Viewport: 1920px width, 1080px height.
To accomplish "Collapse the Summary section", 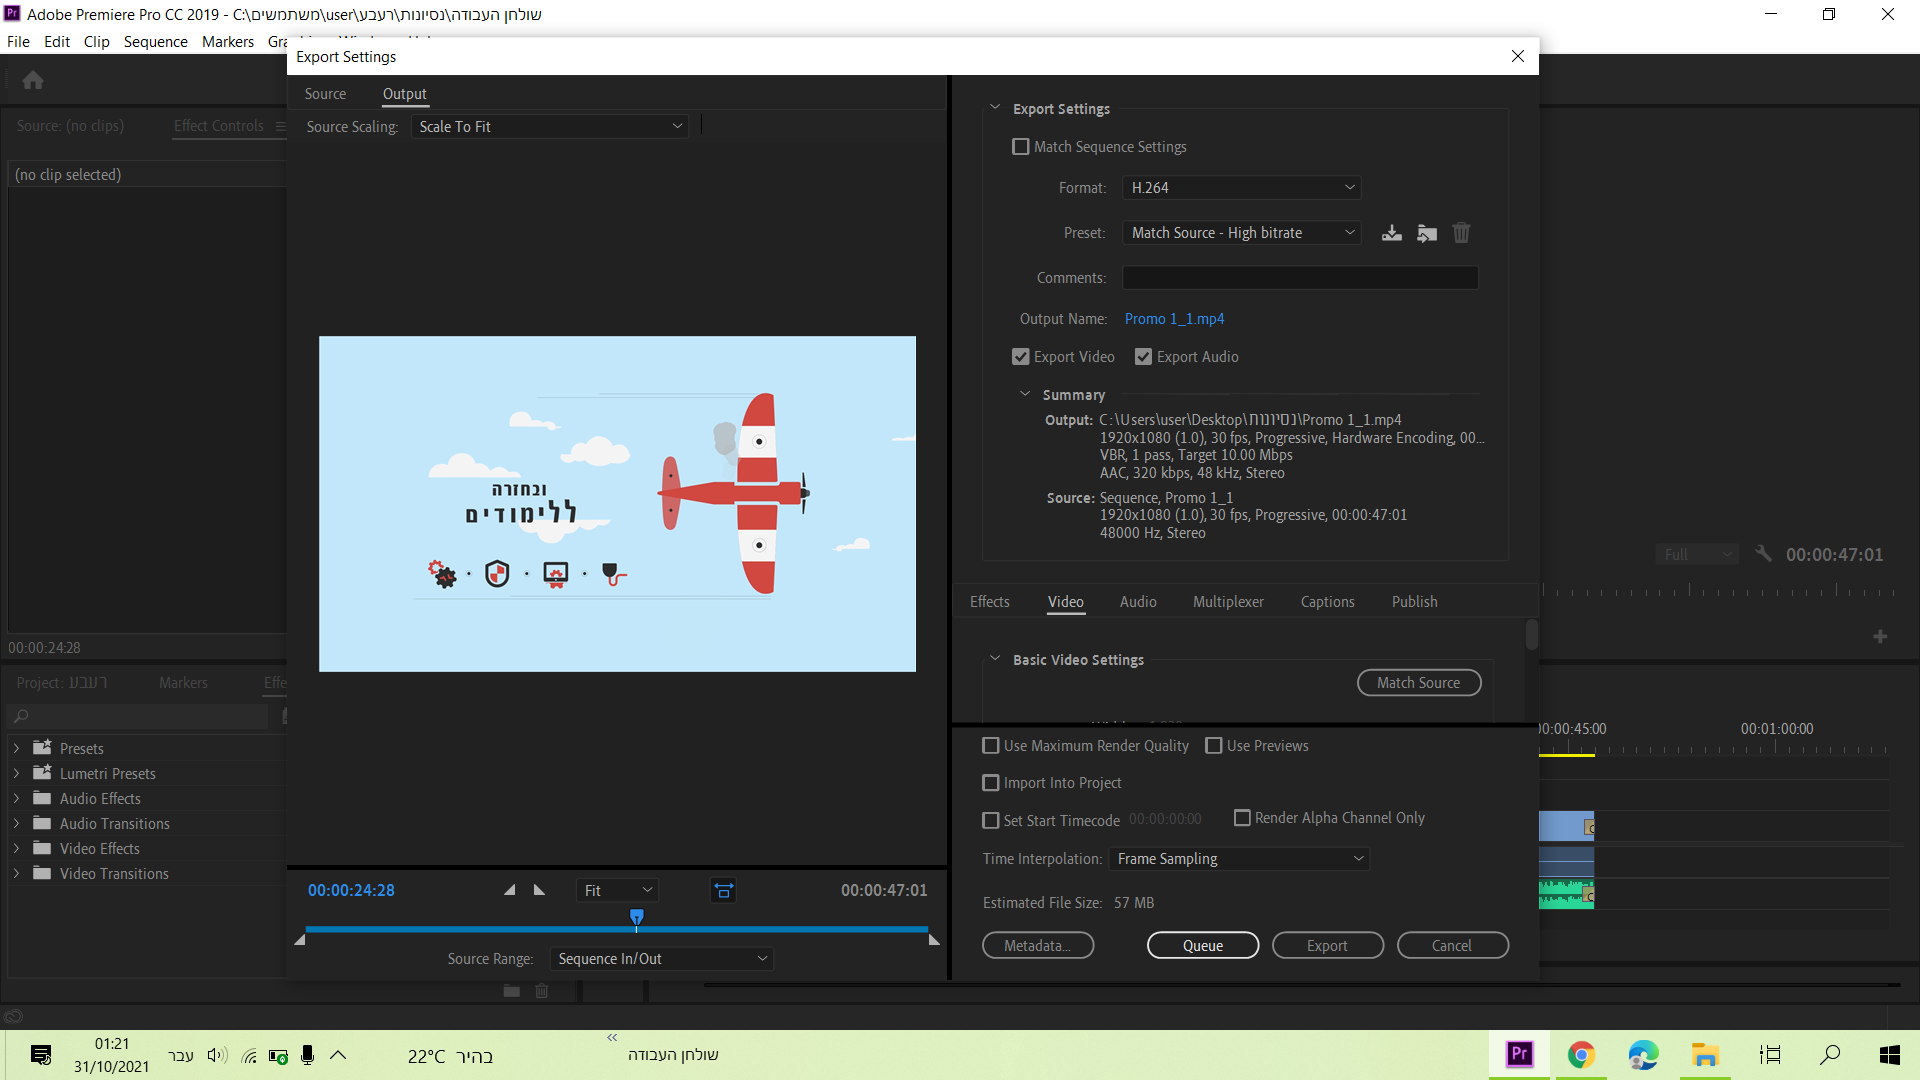I will point(1025,394).
